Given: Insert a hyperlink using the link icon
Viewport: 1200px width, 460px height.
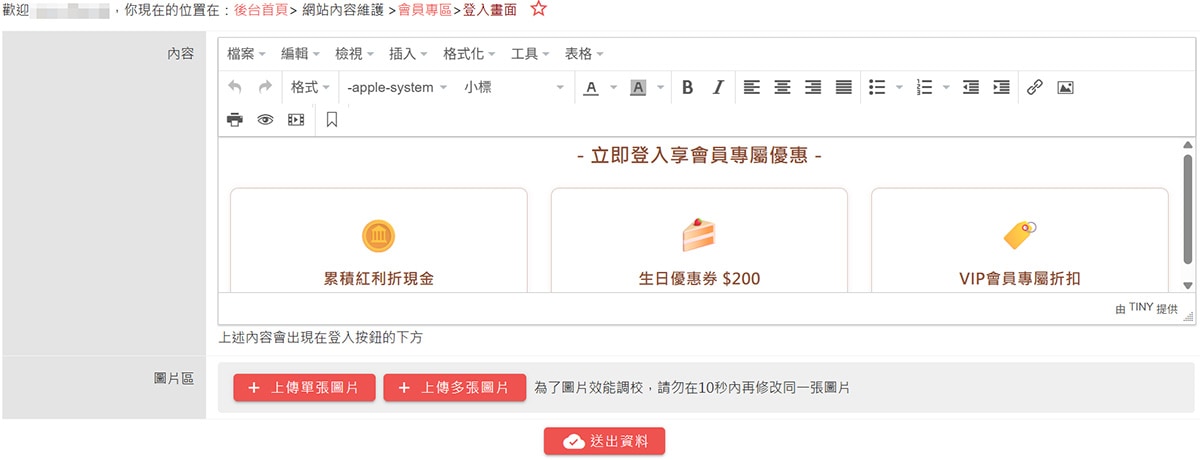Looking at the screenshot, I should [x=1035, y=88].
